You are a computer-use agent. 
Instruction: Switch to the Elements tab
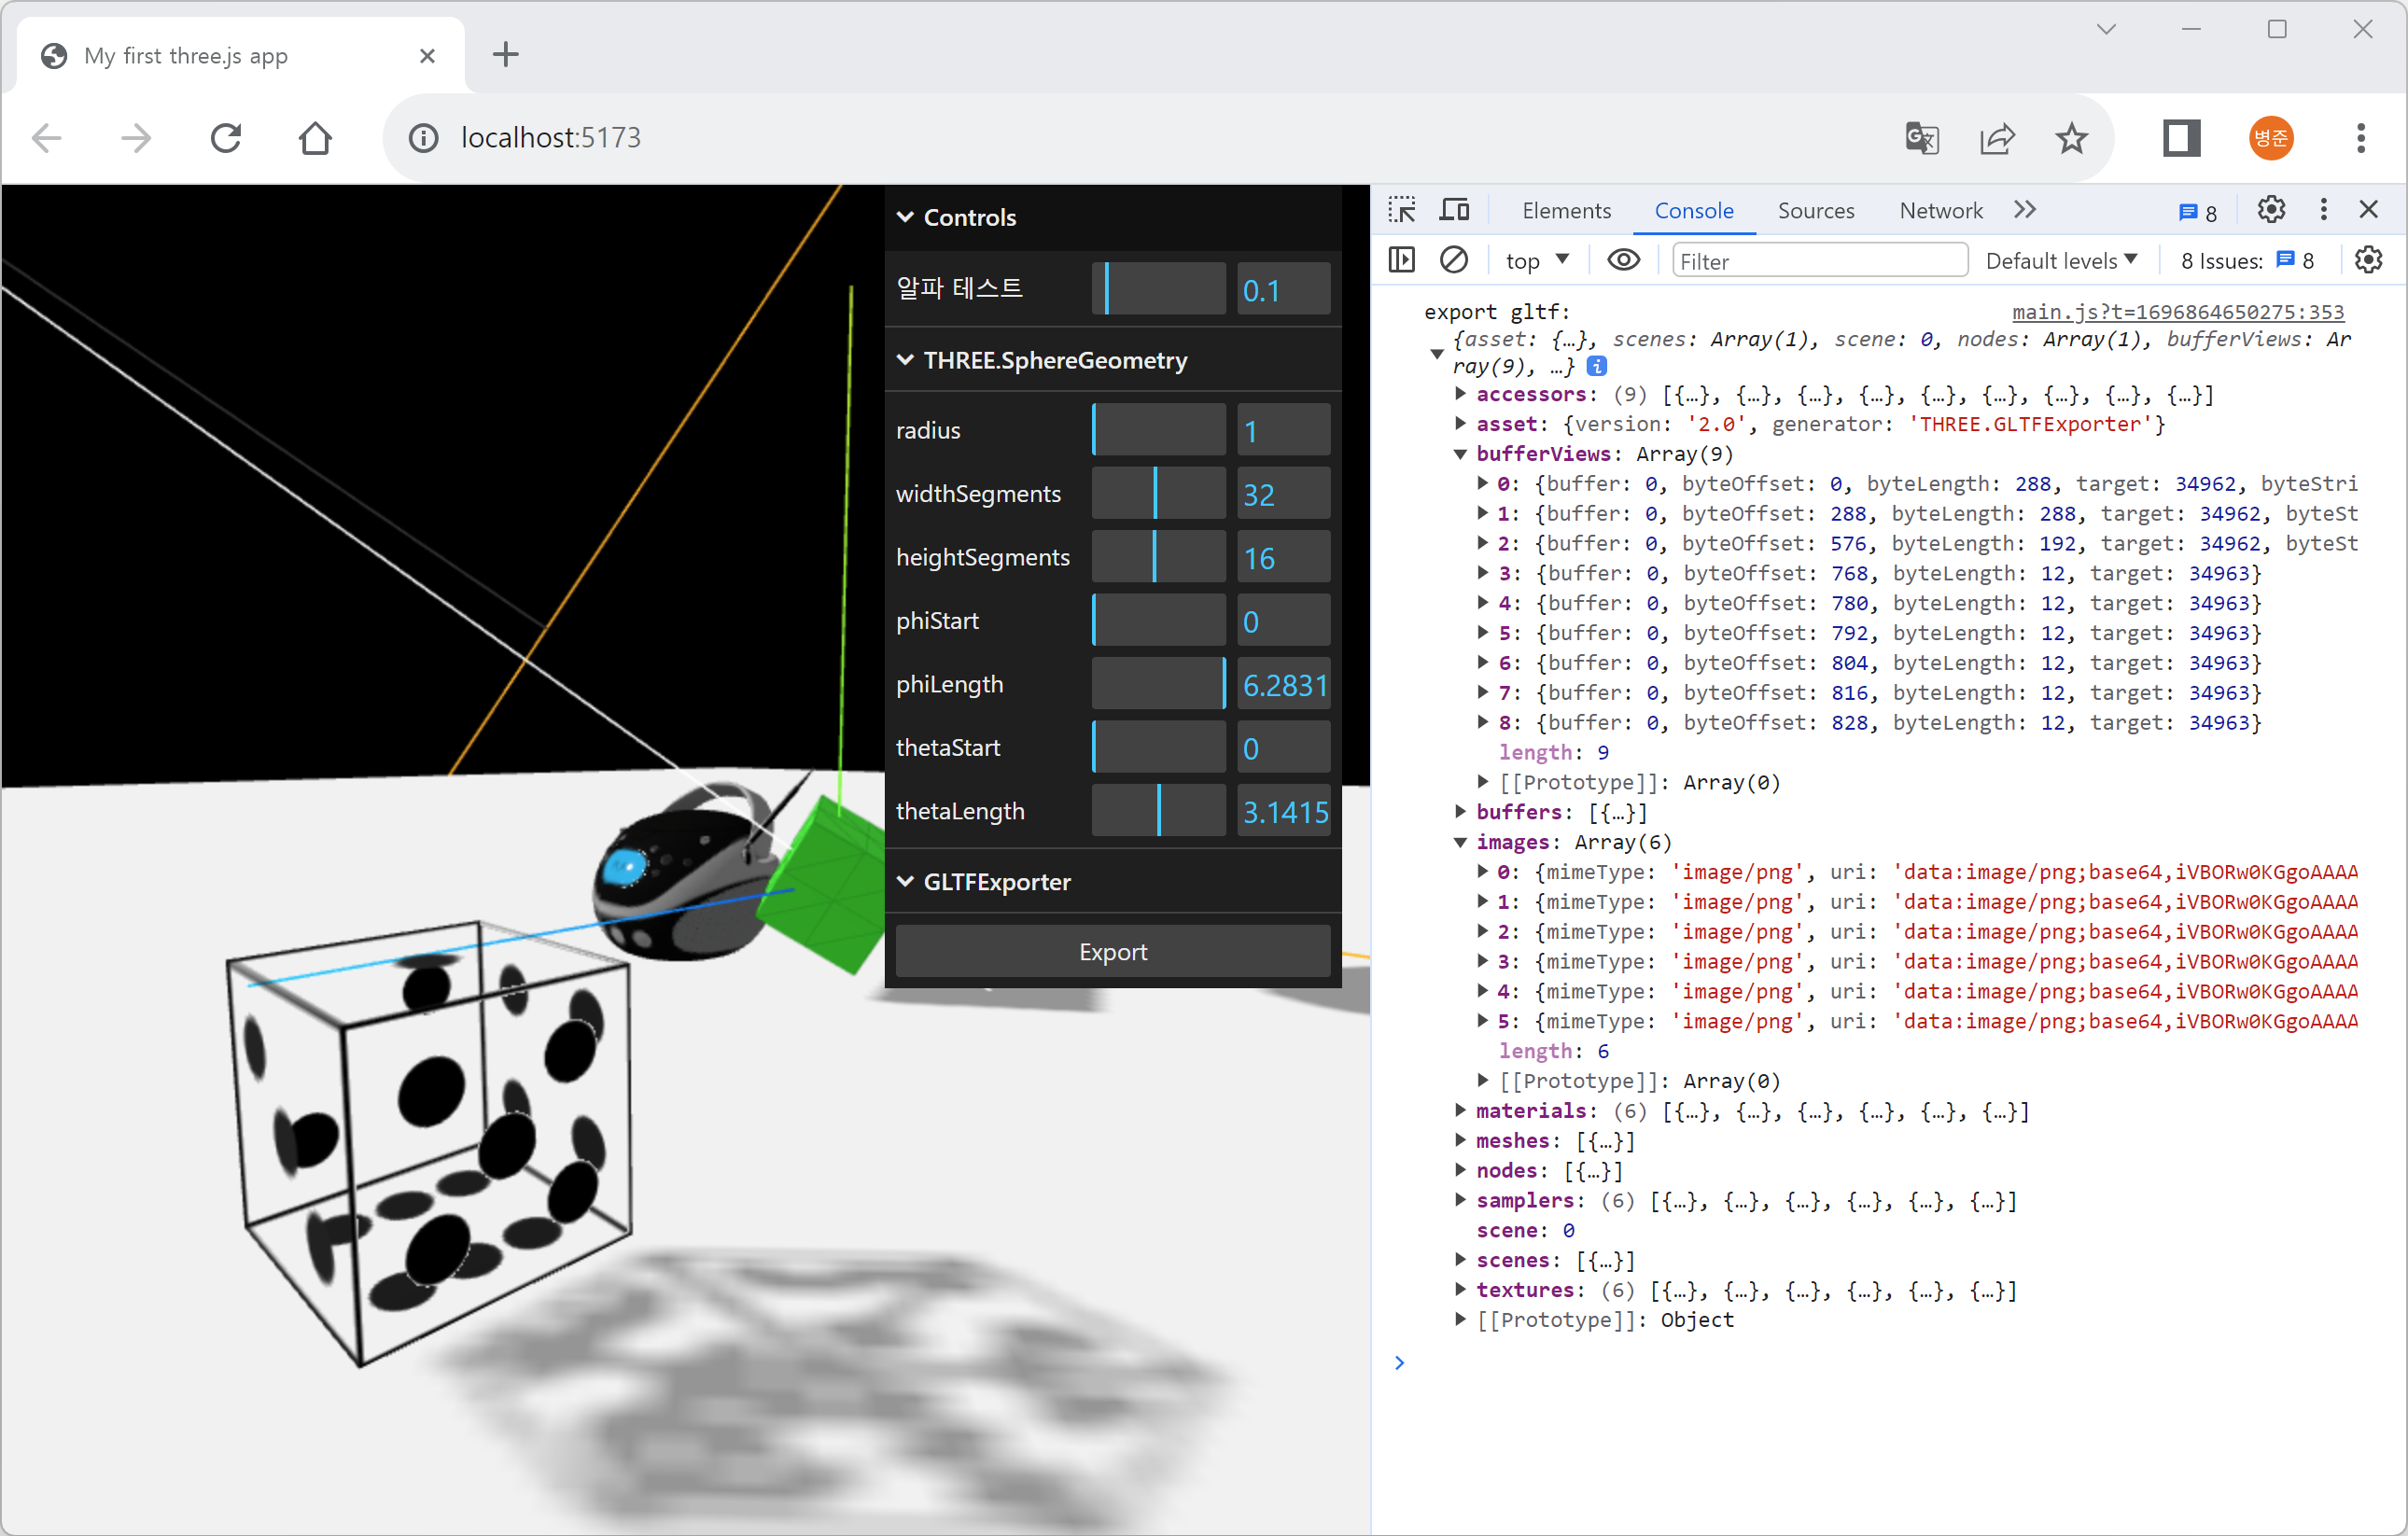(x=1566, y=210)
